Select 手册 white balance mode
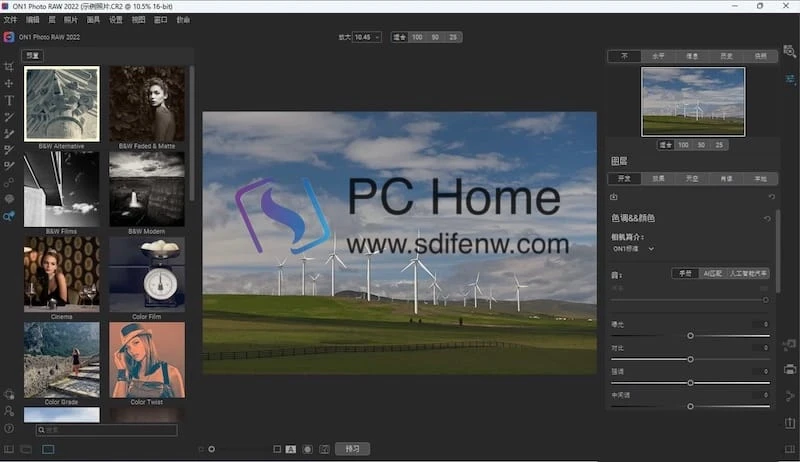 (x=685, y=274)
